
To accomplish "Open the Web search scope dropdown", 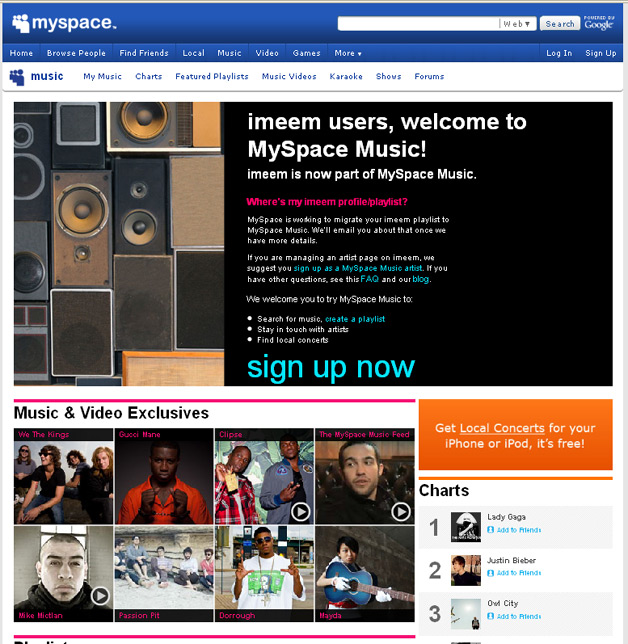I will (517, 24).
